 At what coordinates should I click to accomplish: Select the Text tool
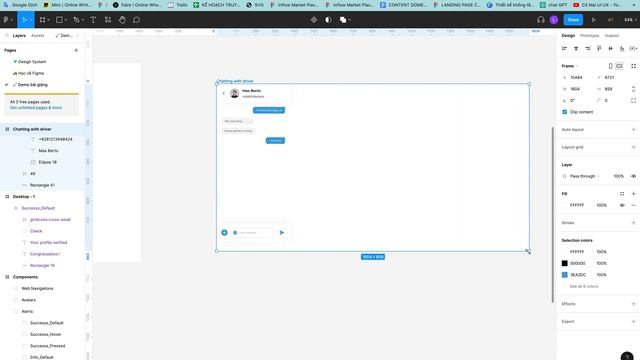pyautogui.click(x=93, y=20)
